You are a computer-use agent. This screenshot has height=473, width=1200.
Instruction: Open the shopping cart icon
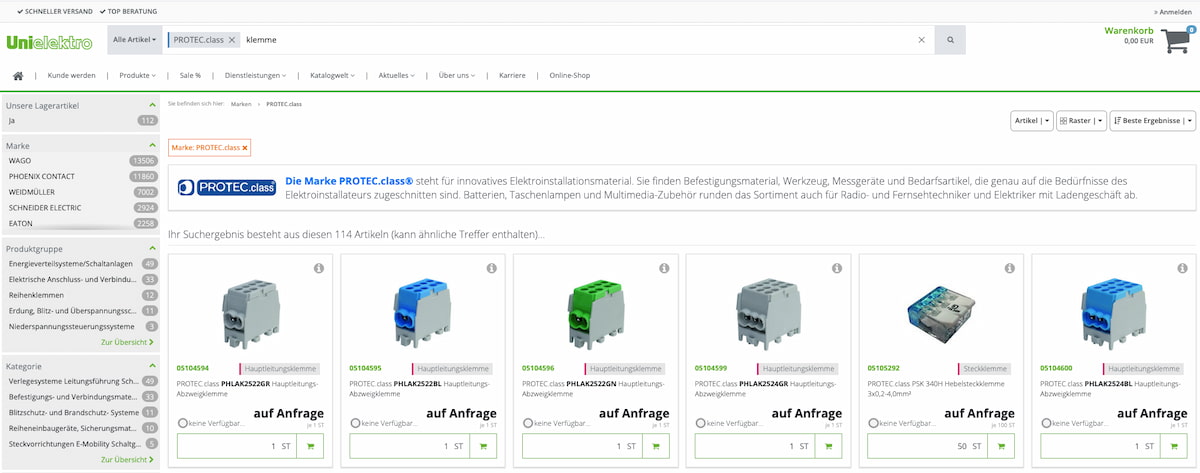pos(1178,40)
